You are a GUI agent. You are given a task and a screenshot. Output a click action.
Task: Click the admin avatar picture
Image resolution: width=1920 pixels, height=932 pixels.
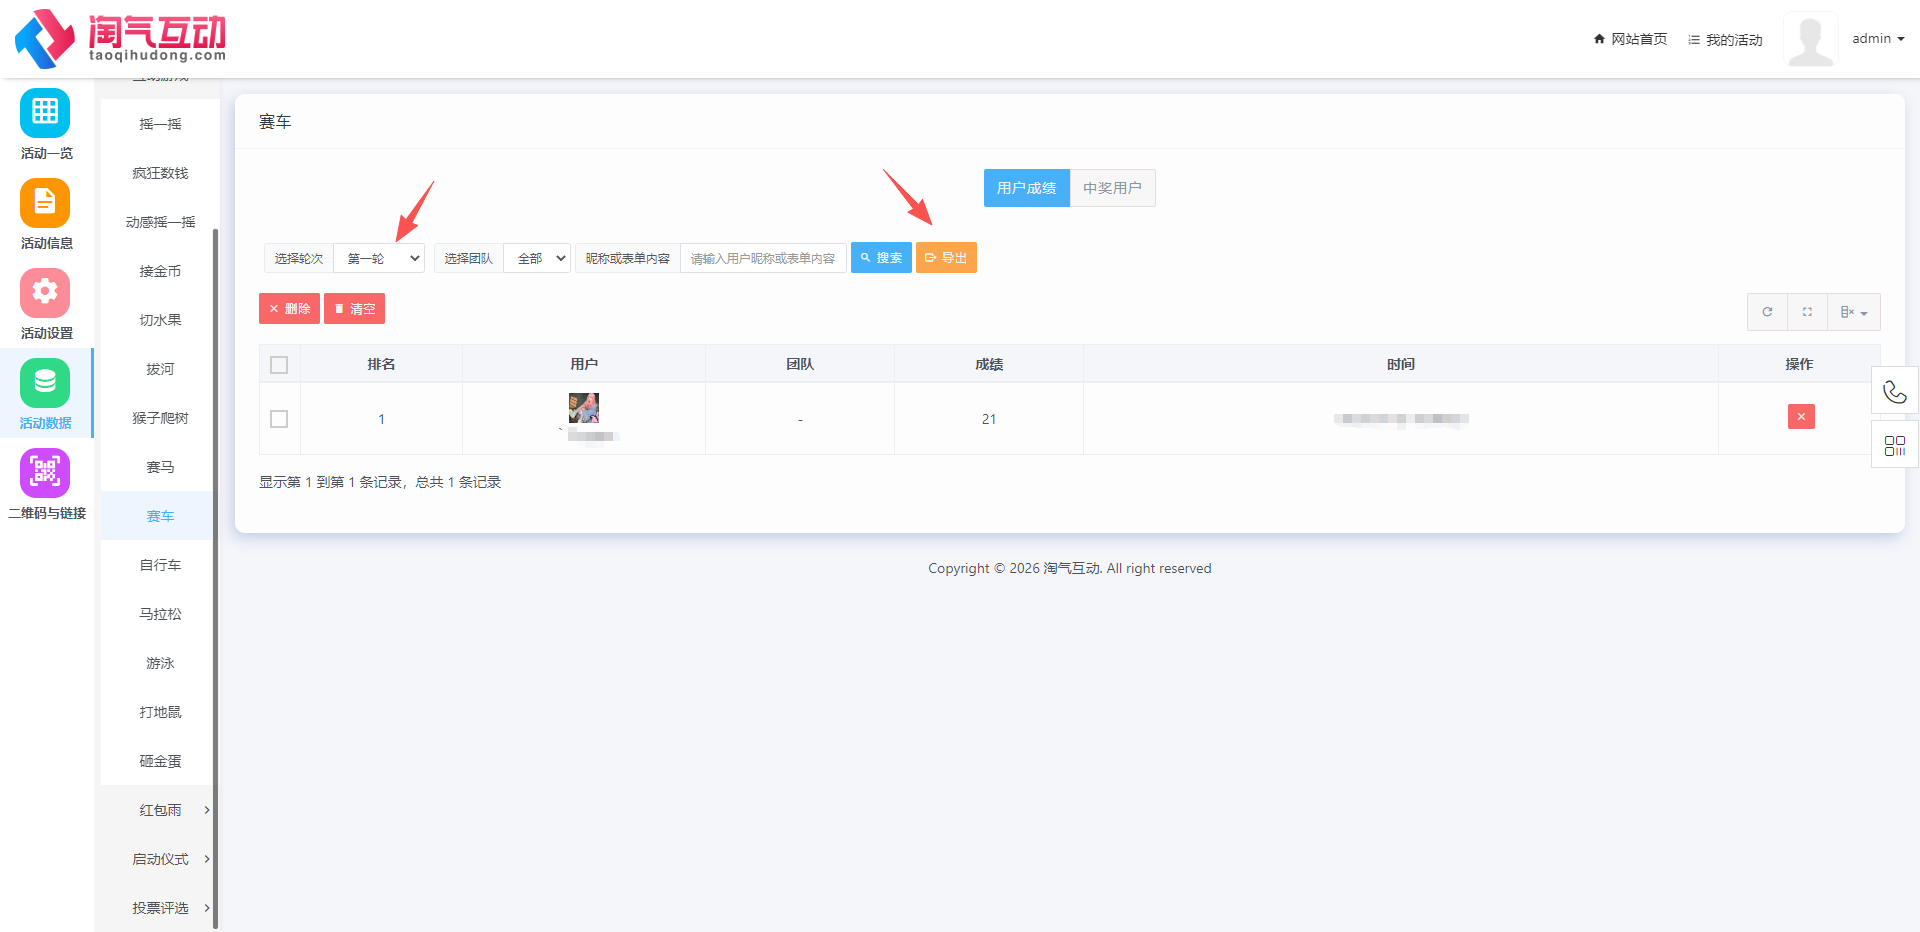tap(1810, 39)
